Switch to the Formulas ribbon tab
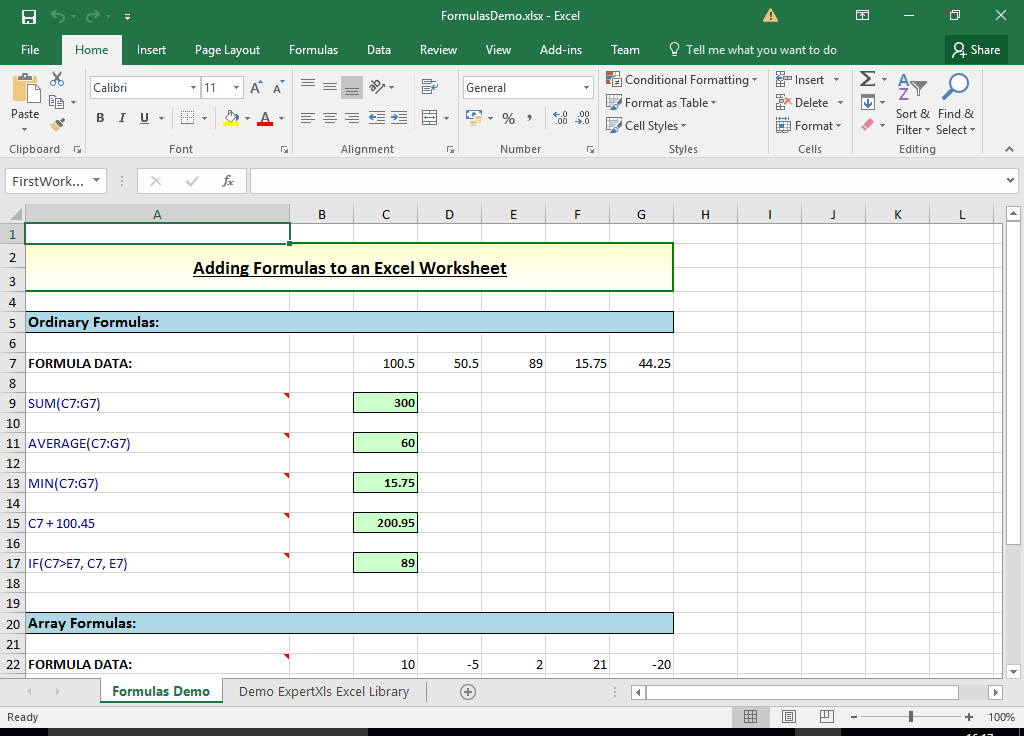The image size is (1024, 736). click(313, 49)
